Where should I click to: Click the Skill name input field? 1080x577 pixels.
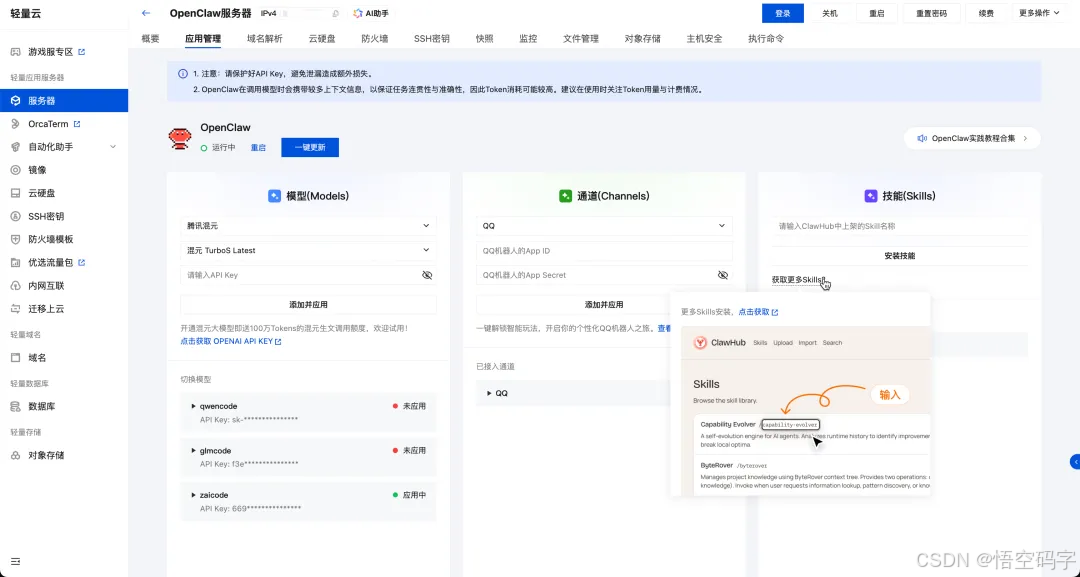point(900,226)
